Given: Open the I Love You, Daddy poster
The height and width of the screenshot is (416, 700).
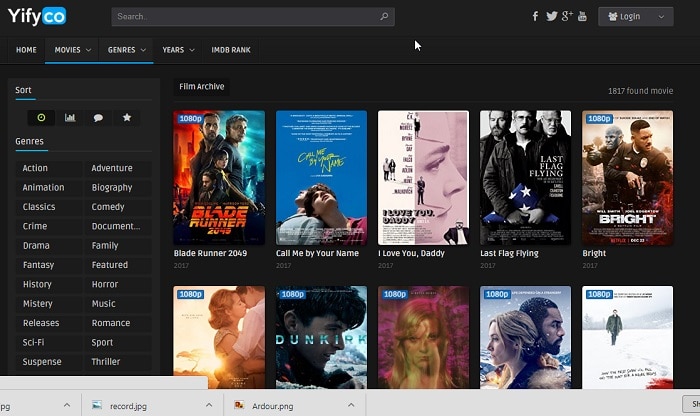Looking at the screenshot, I should 424,178.
